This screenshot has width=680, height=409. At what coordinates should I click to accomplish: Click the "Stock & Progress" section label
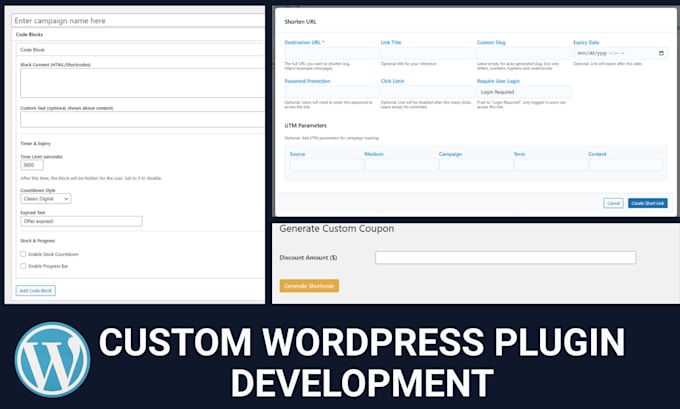pyautogui.click(x=38, y=241)
